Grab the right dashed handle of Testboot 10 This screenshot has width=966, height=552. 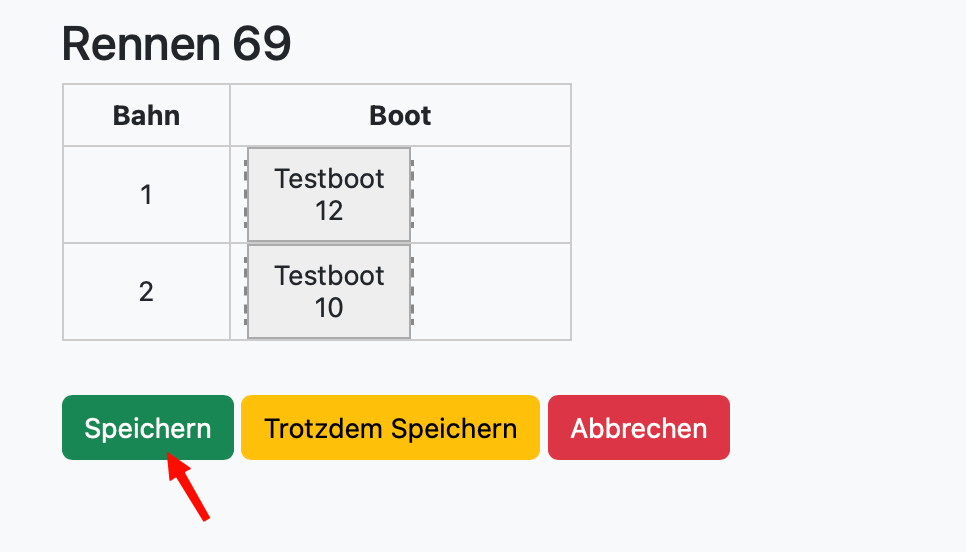click(412, 291)
